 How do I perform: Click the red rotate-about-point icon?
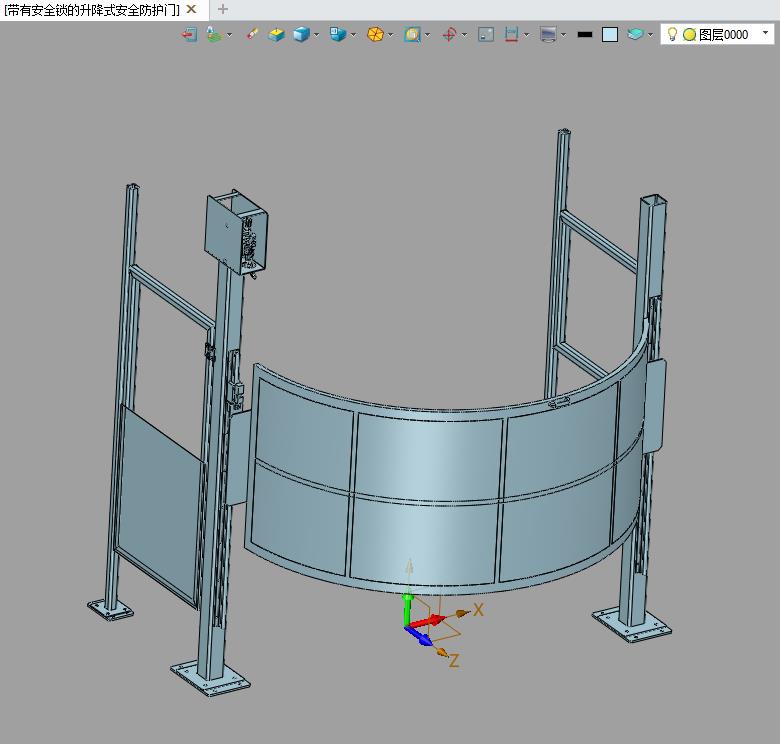pos(449,34)
